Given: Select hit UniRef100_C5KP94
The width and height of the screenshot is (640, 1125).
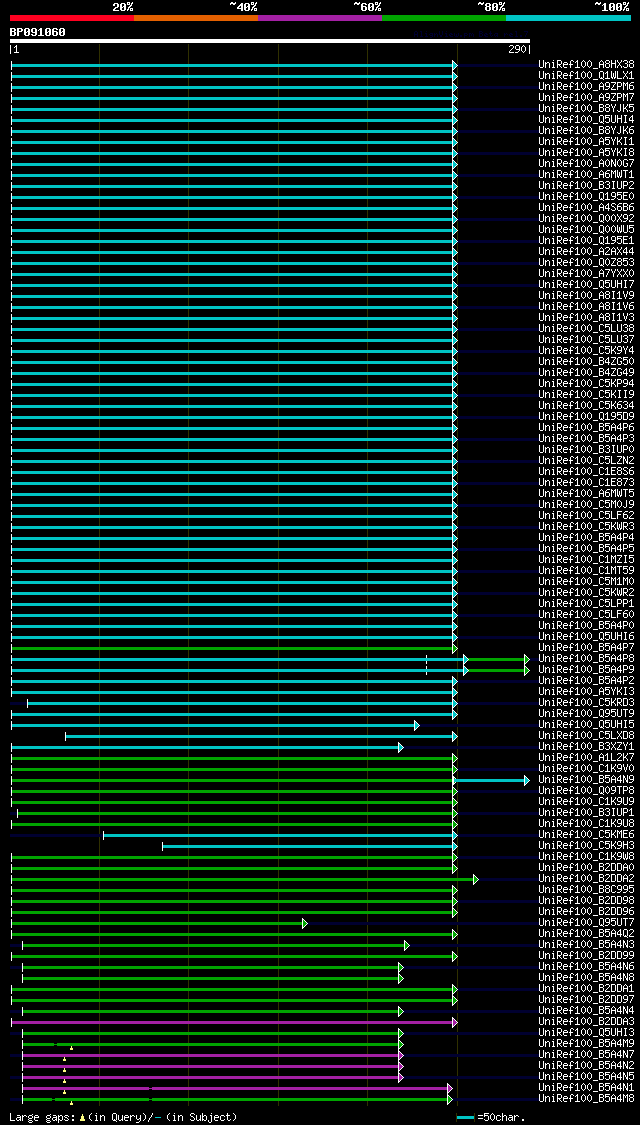Looking at the screenshot, I should click(x=586, y=383).
